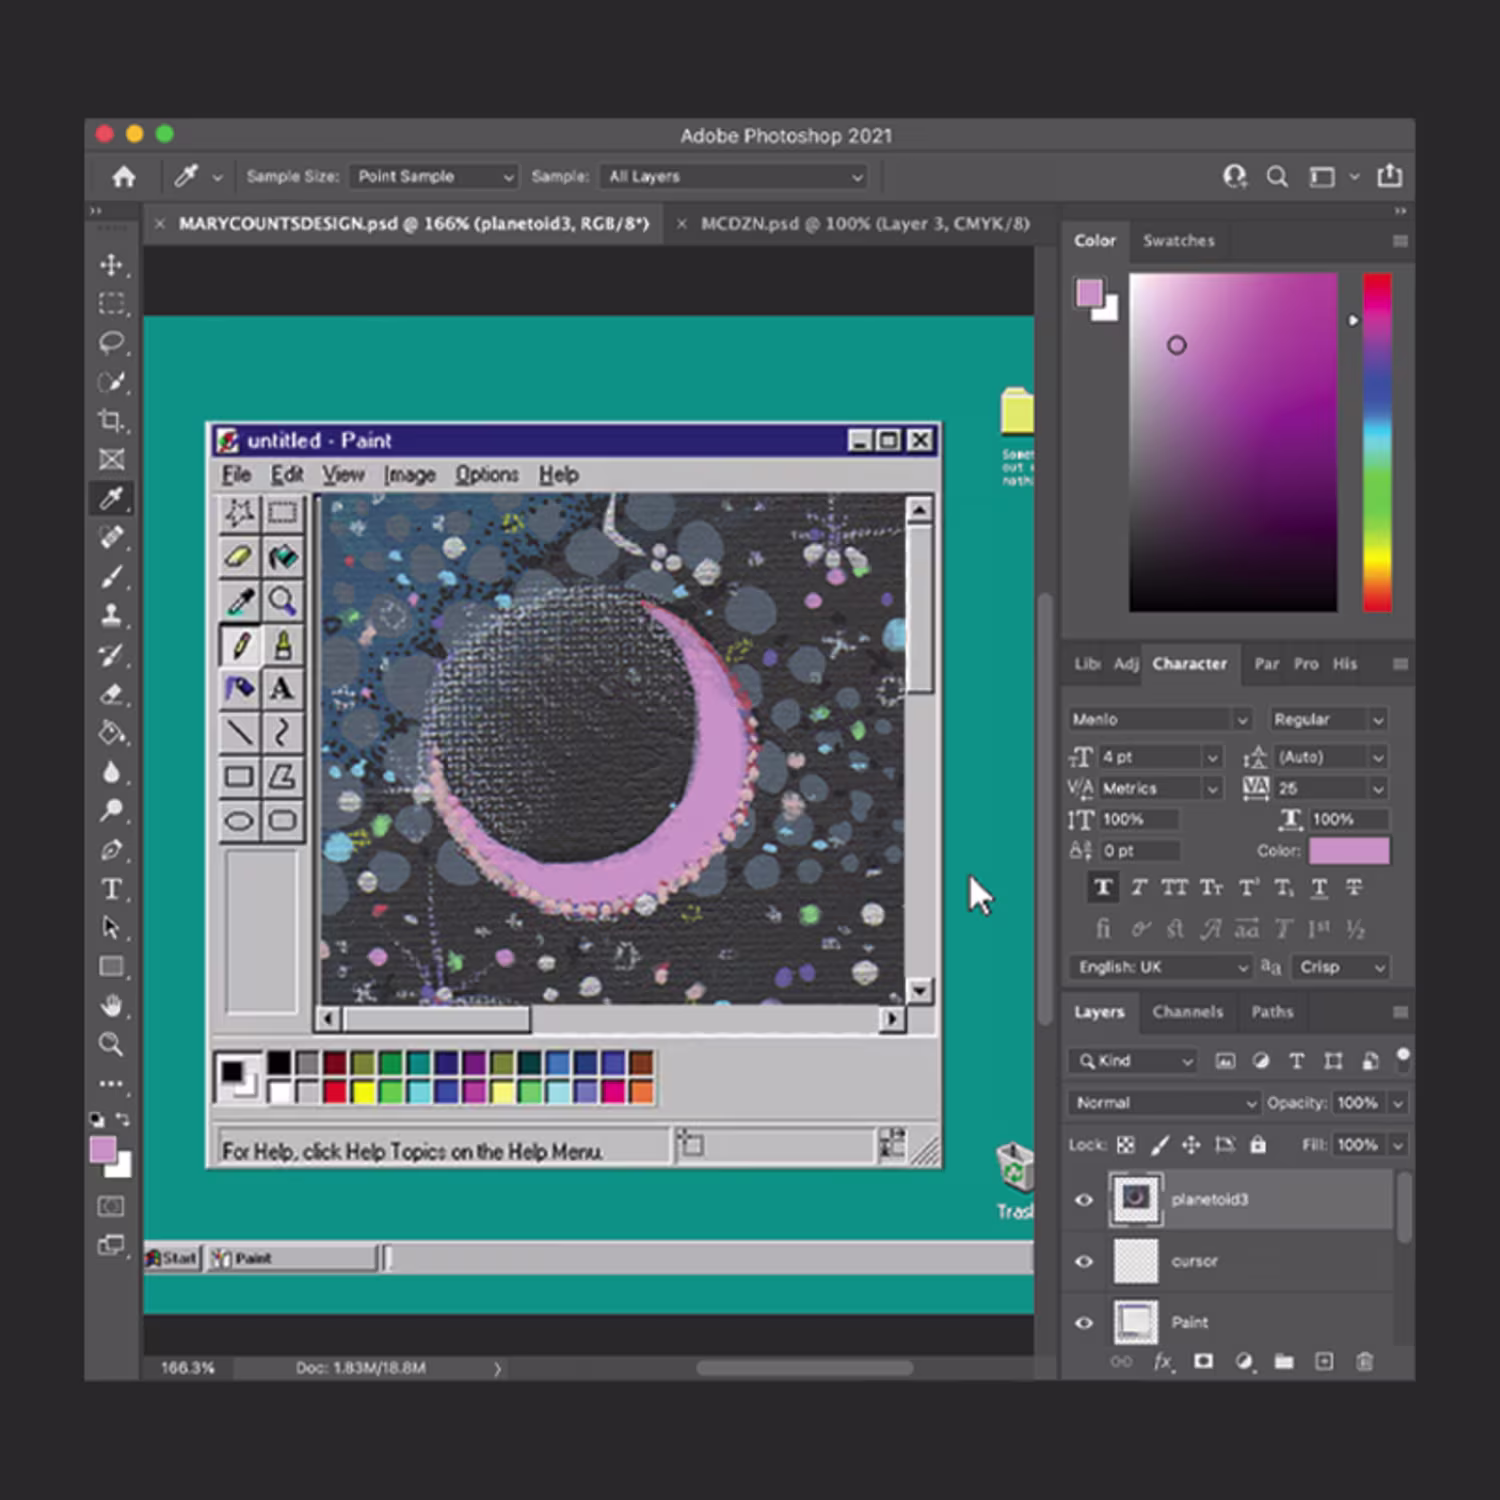
Task: Toggle Faux Bold text style
Action: 1103,887
